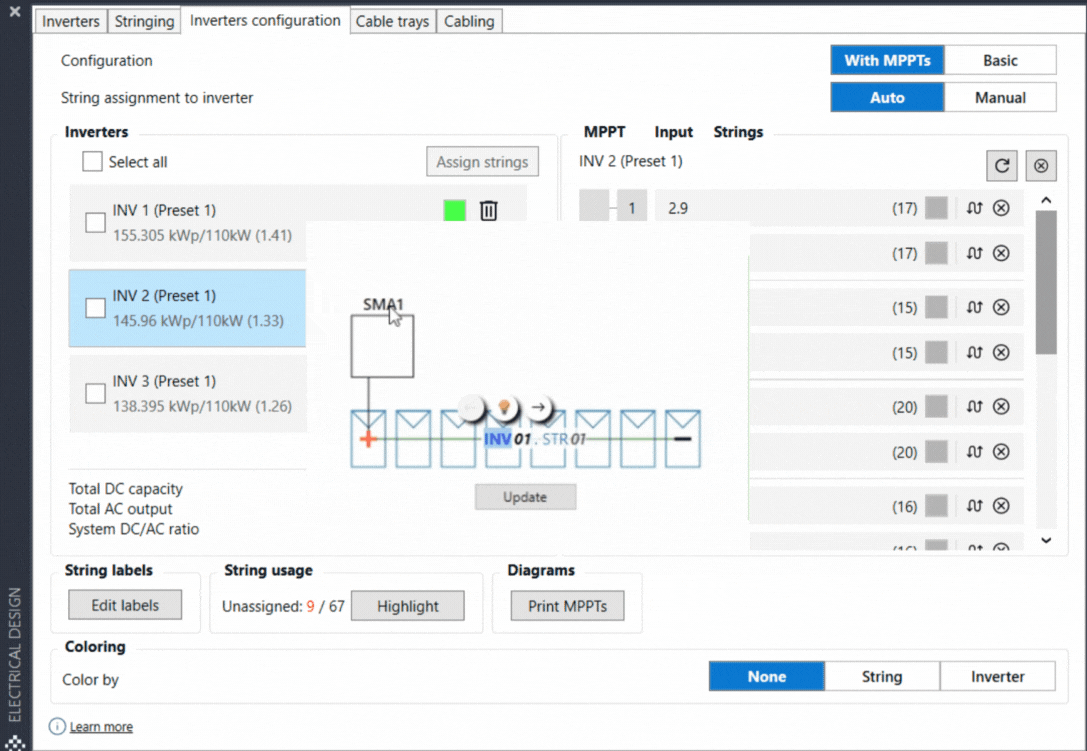The width and height of the screenshot is (1087, 751).
Task: Set string coloring to Inverter
Action: pos(997,676)
